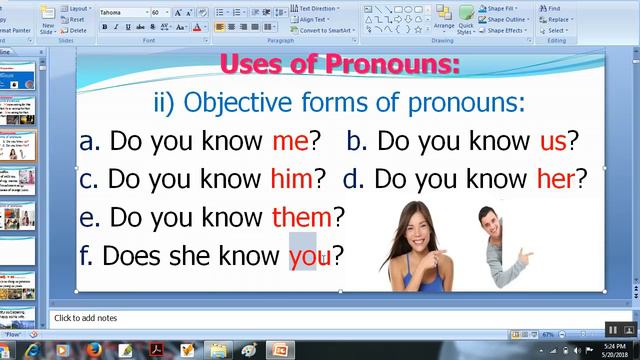Open the Arrange menu
Viewport: 640px width, 360px height.
pyautogui.click(x=444, y=18)
